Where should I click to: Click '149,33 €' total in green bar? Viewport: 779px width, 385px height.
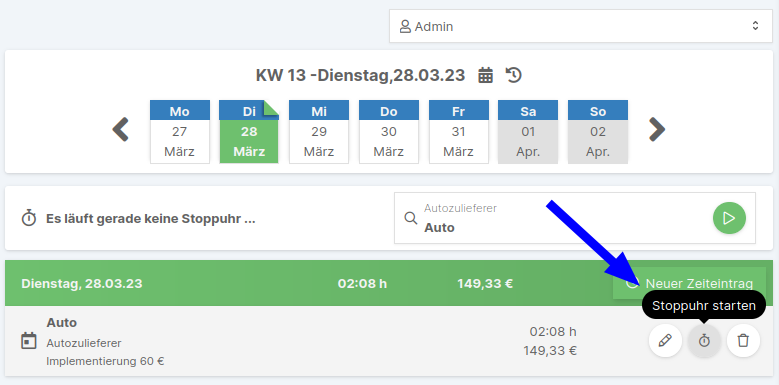pos(485,284)
